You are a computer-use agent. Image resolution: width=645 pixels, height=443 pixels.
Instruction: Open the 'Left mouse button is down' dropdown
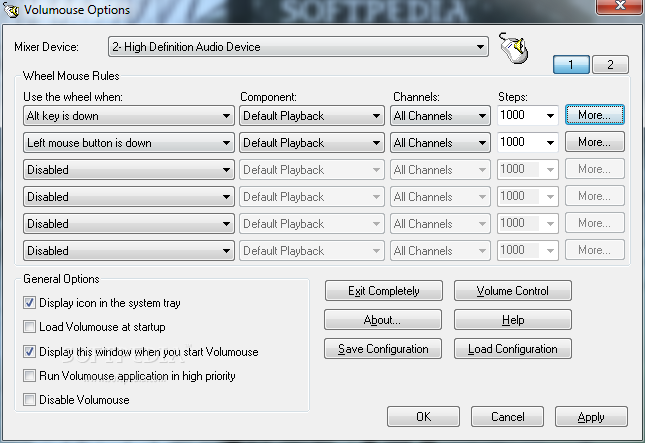[129, 143]
